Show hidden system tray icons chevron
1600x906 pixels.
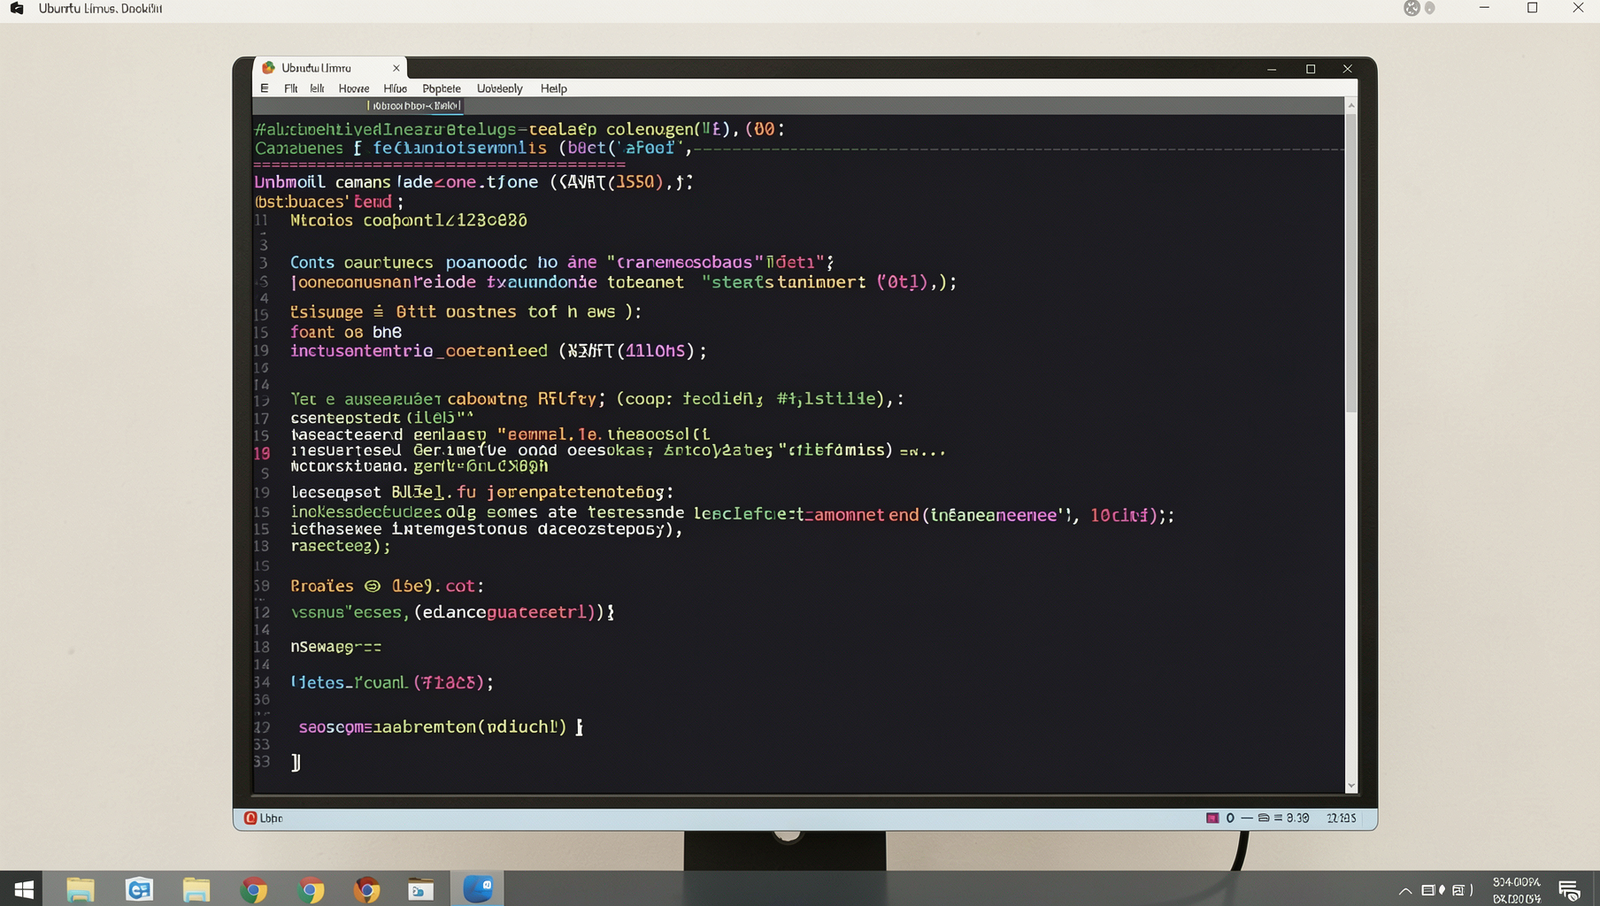coord(1405,890)
